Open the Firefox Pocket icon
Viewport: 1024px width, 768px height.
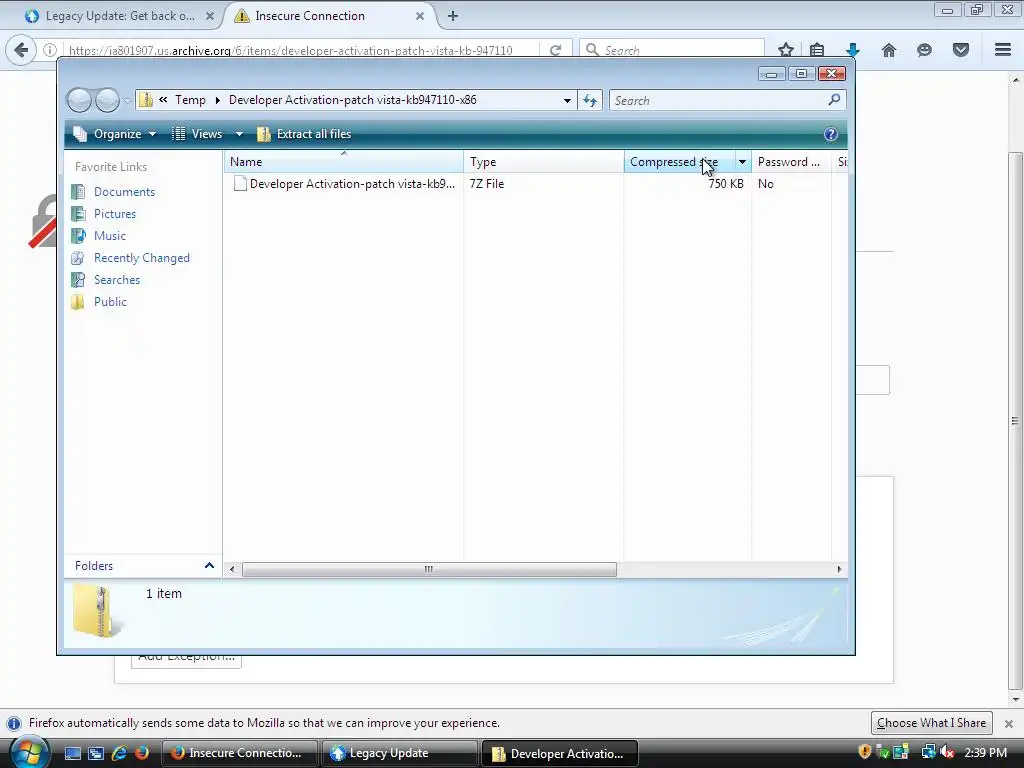click(x=961, y=50)
